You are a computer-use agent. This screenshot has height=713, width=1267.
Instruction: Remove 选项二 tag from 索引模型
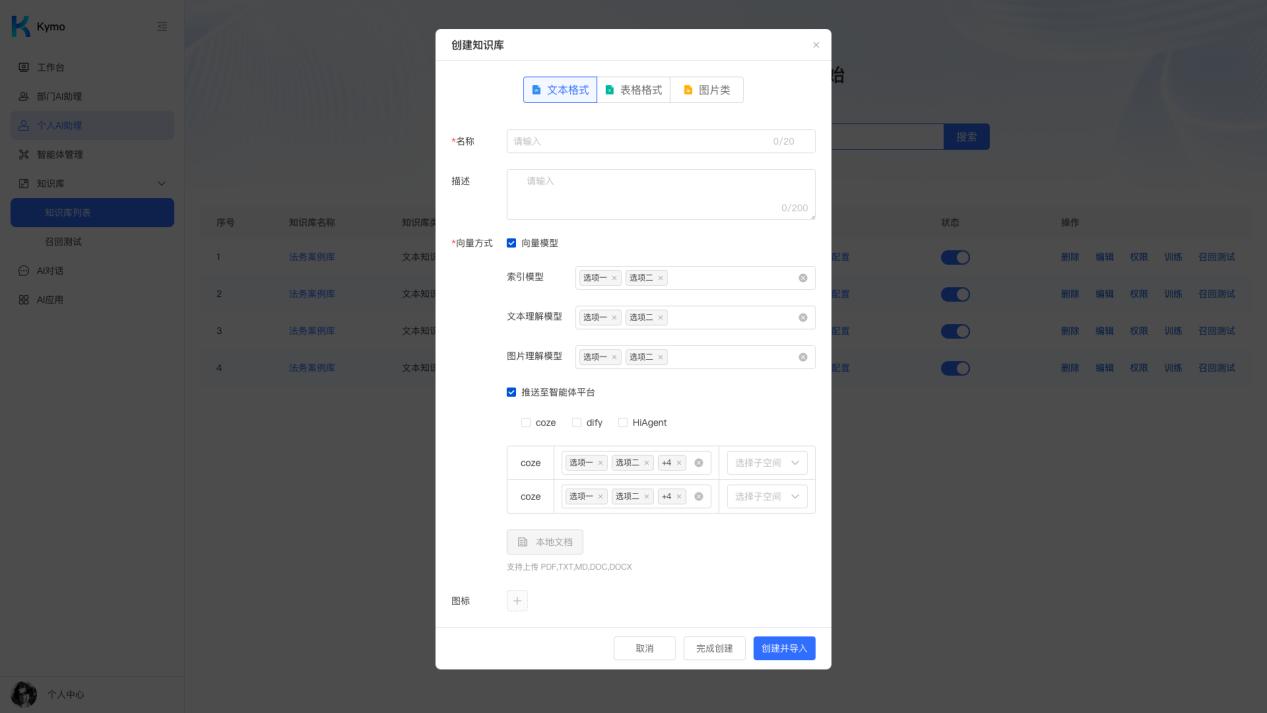point(660,278)
